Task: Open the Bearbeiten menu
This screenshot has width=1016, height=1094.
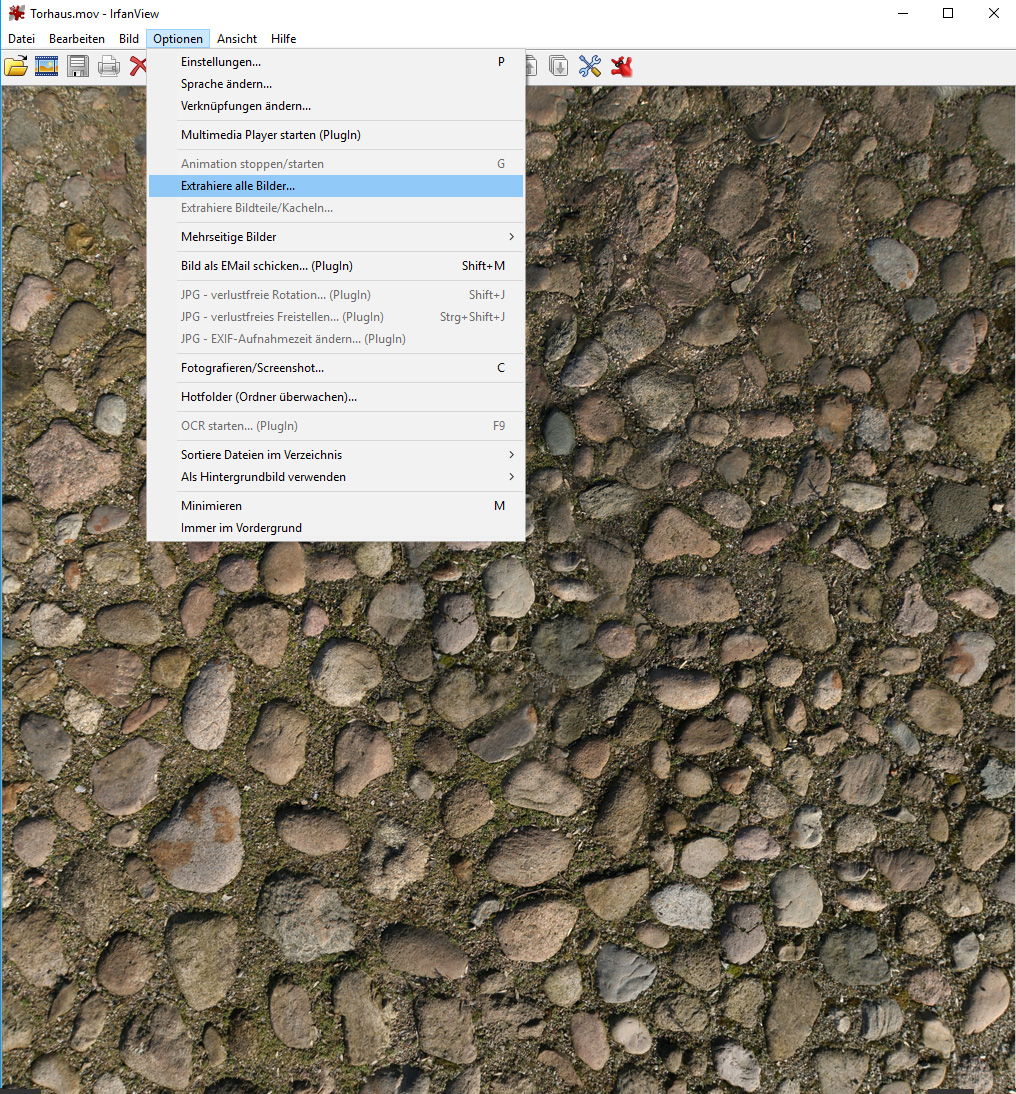Action: pos(77,39)
